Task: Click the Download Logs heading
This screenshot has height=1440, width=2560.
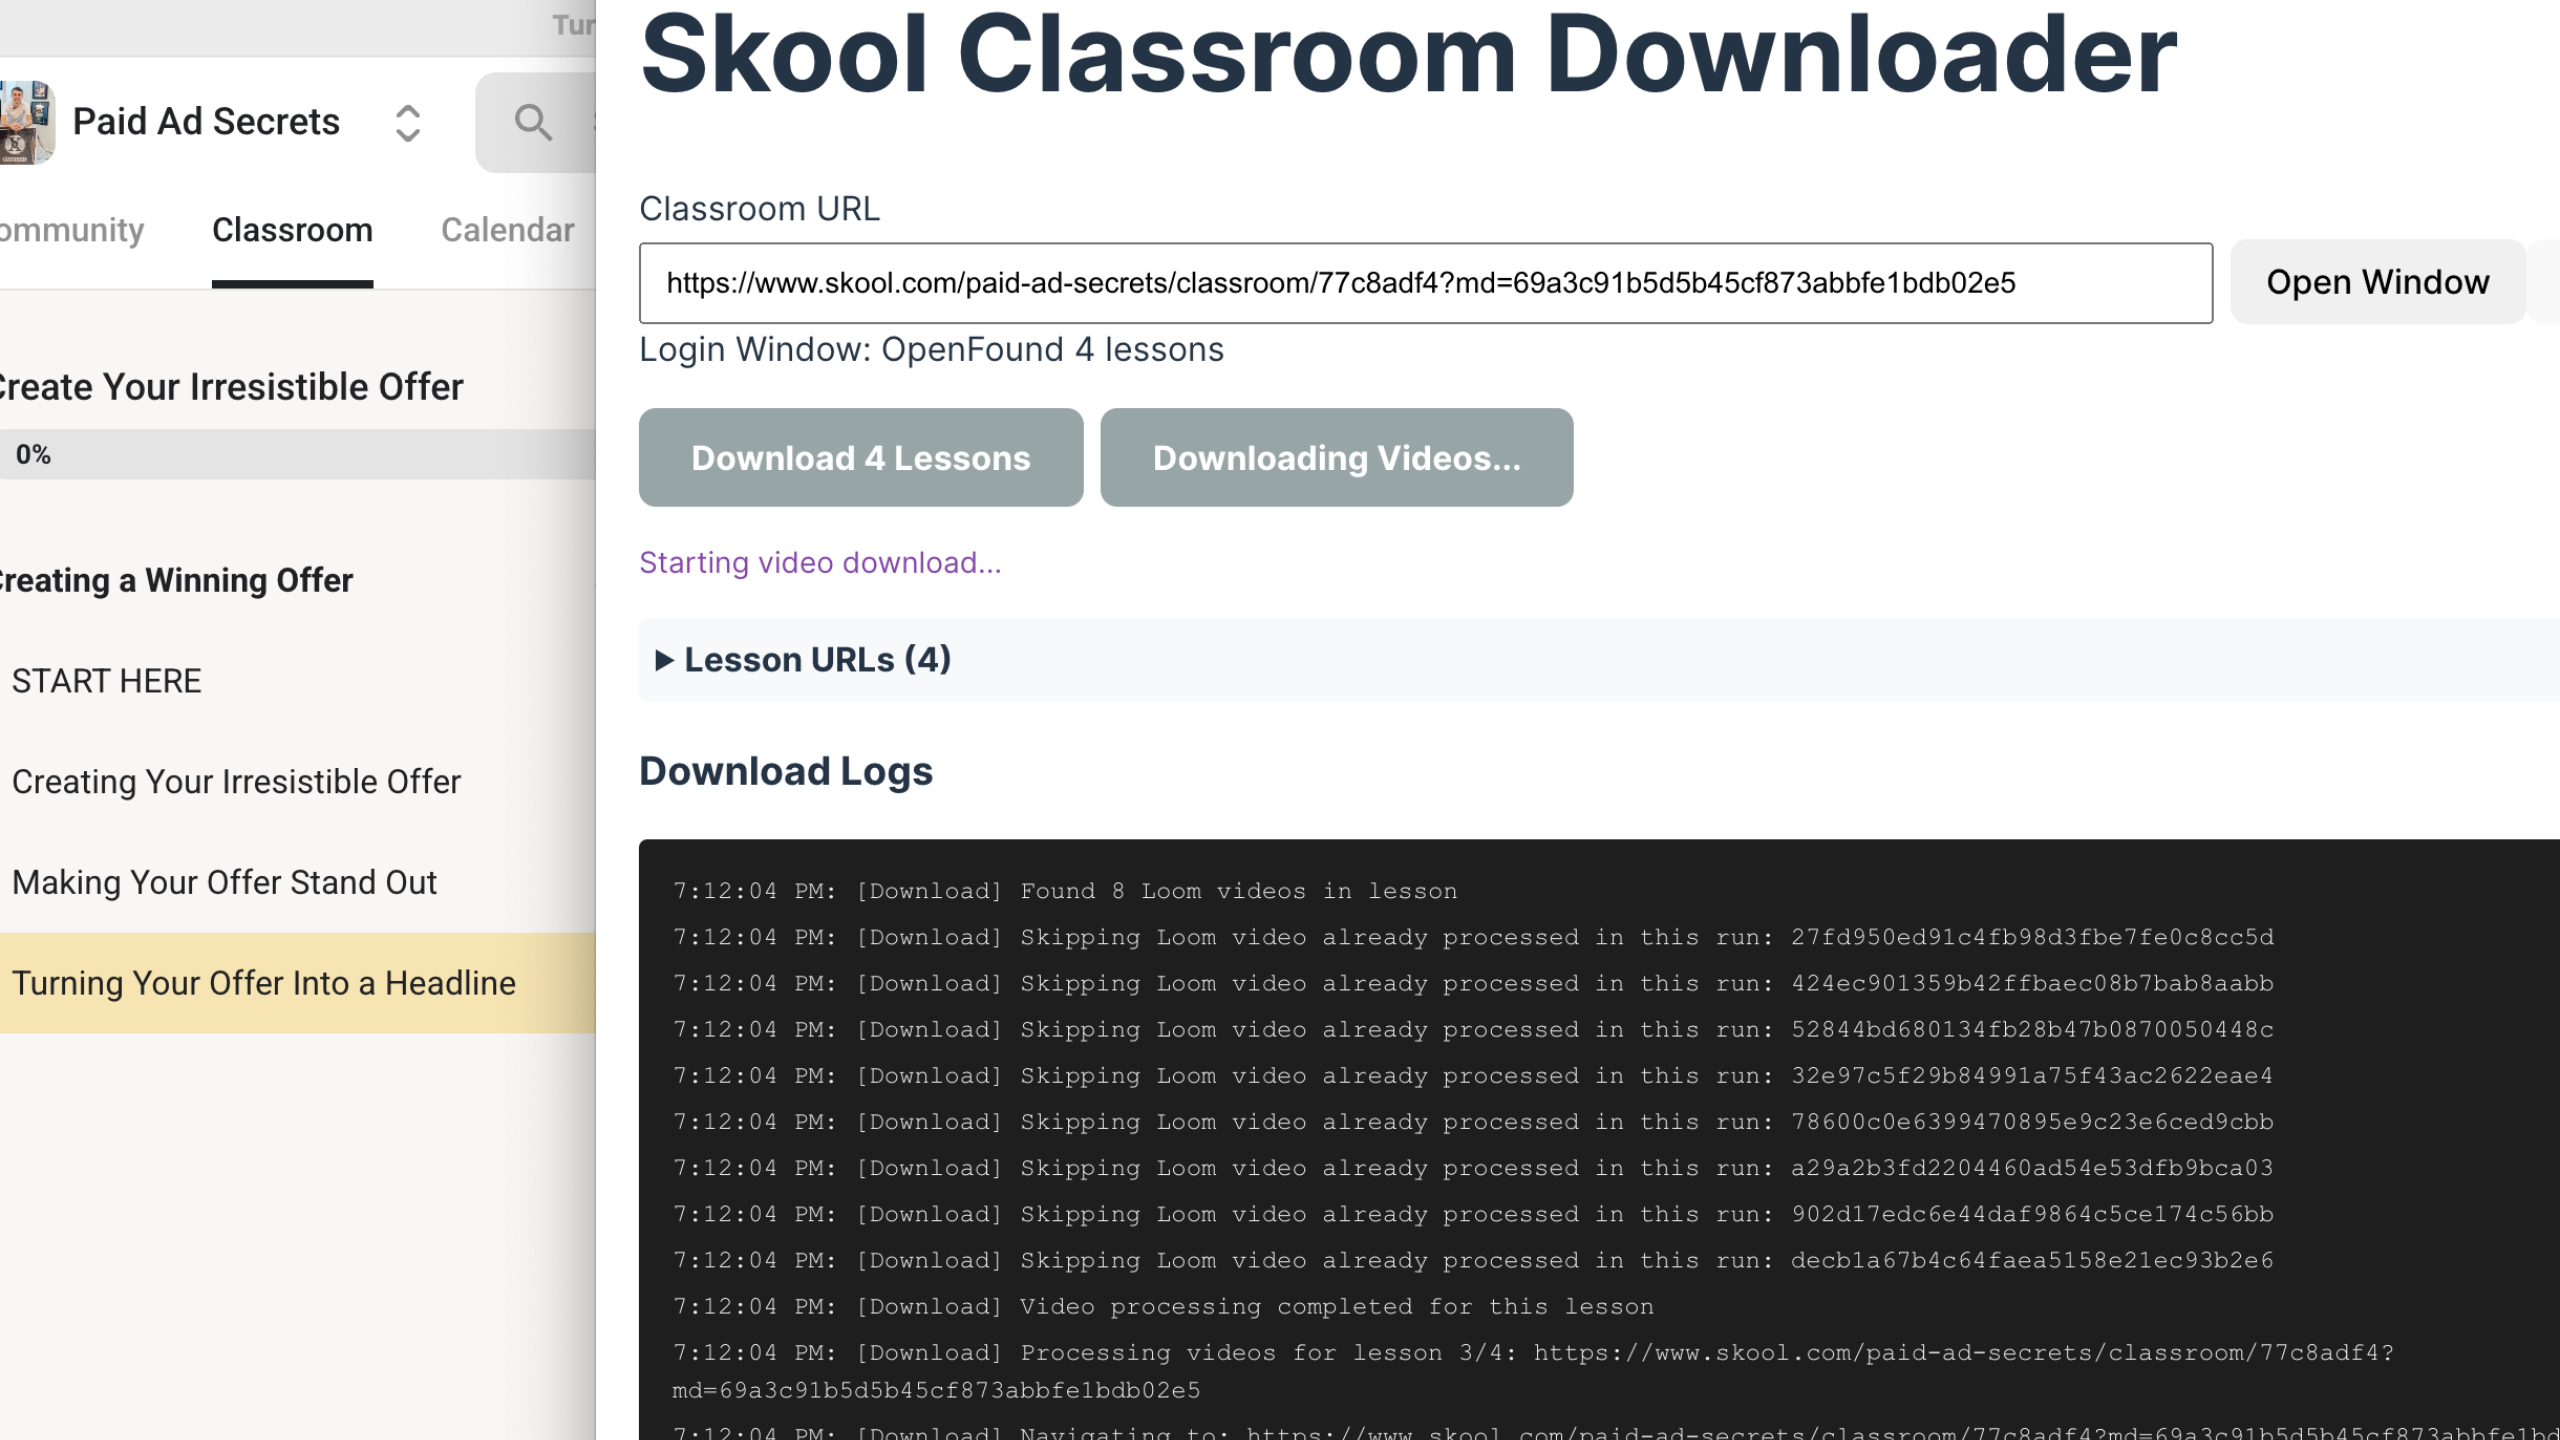Action: point(786,771)
